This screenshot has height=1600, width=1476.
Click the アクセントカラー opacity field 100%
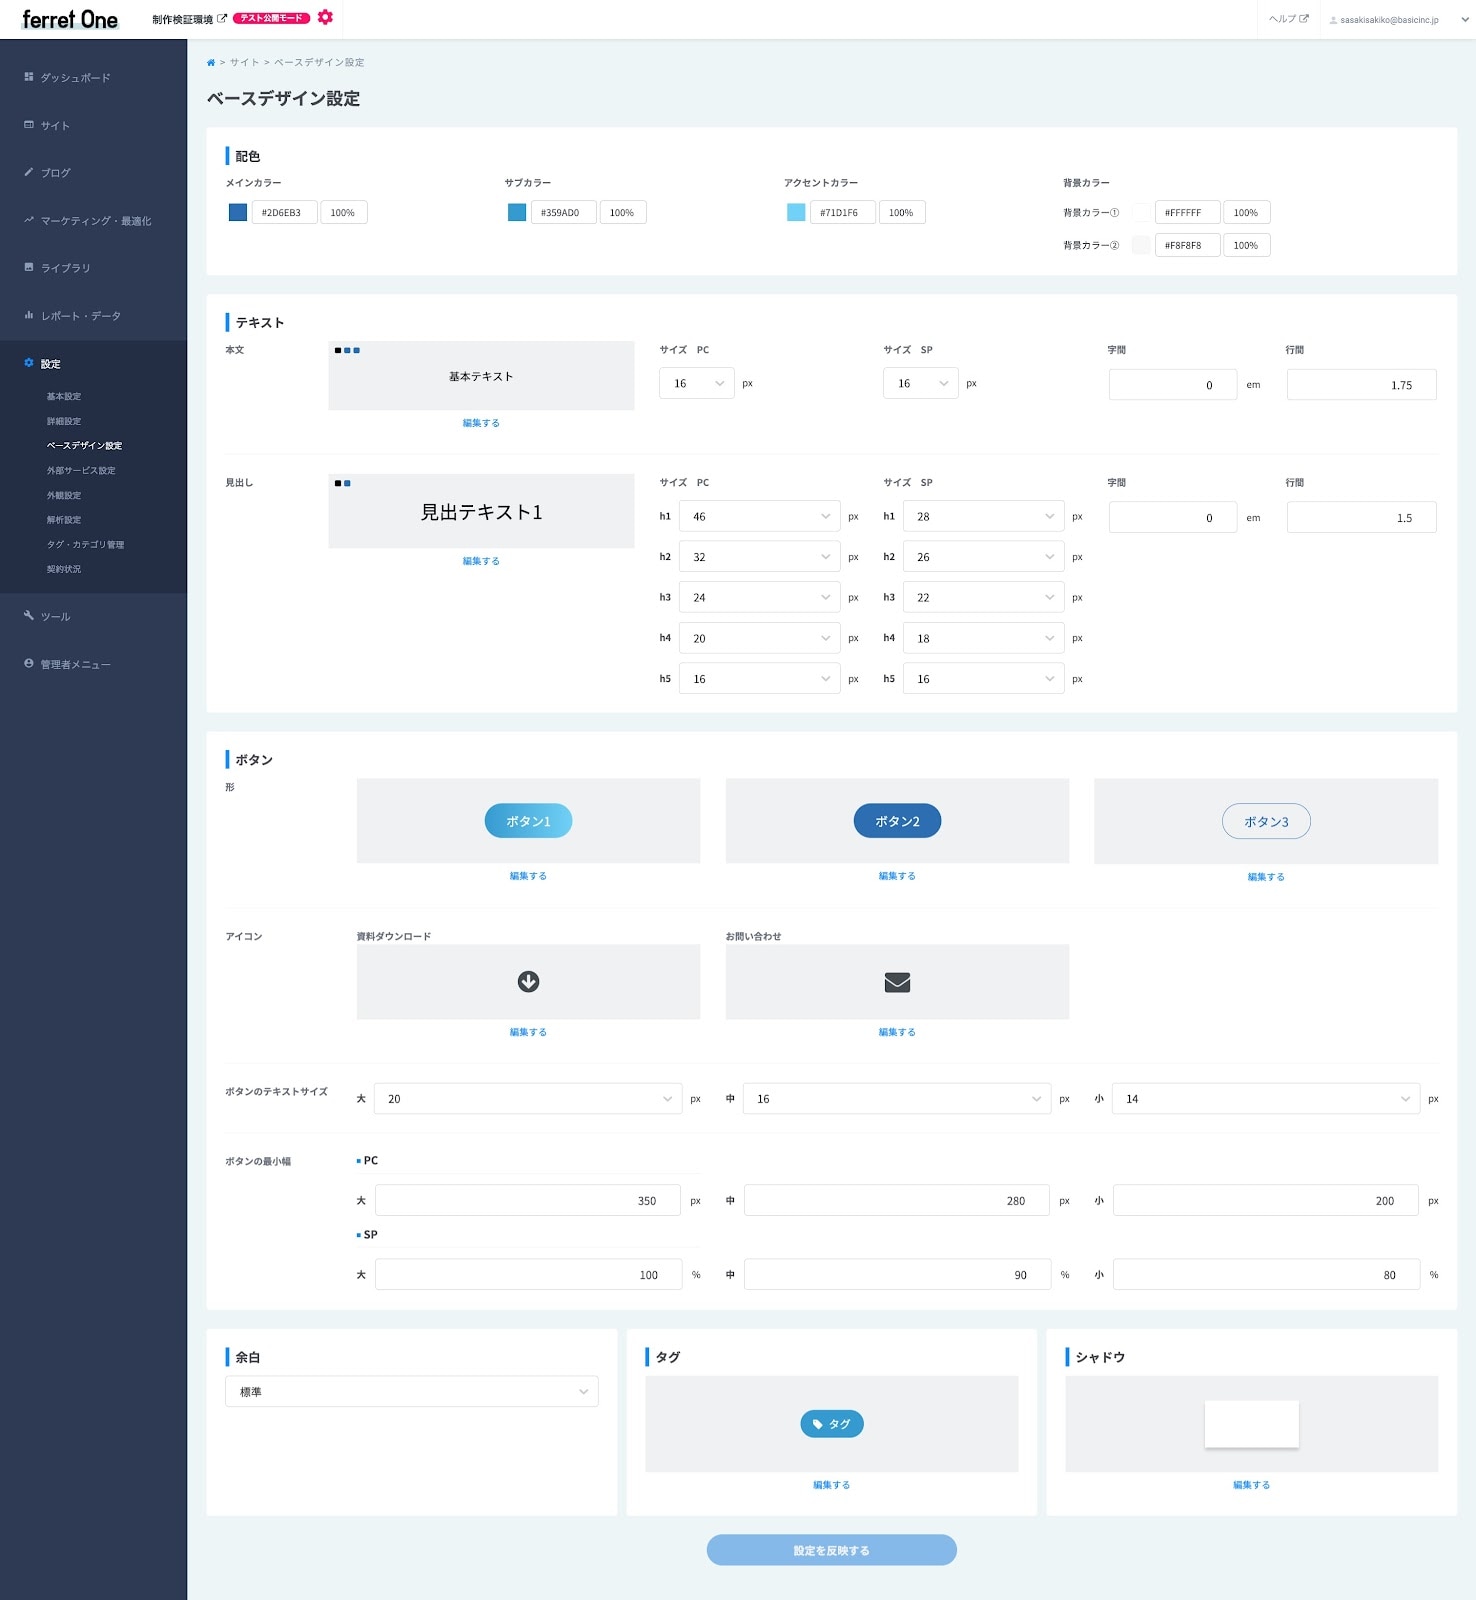(x=901, y=212)
